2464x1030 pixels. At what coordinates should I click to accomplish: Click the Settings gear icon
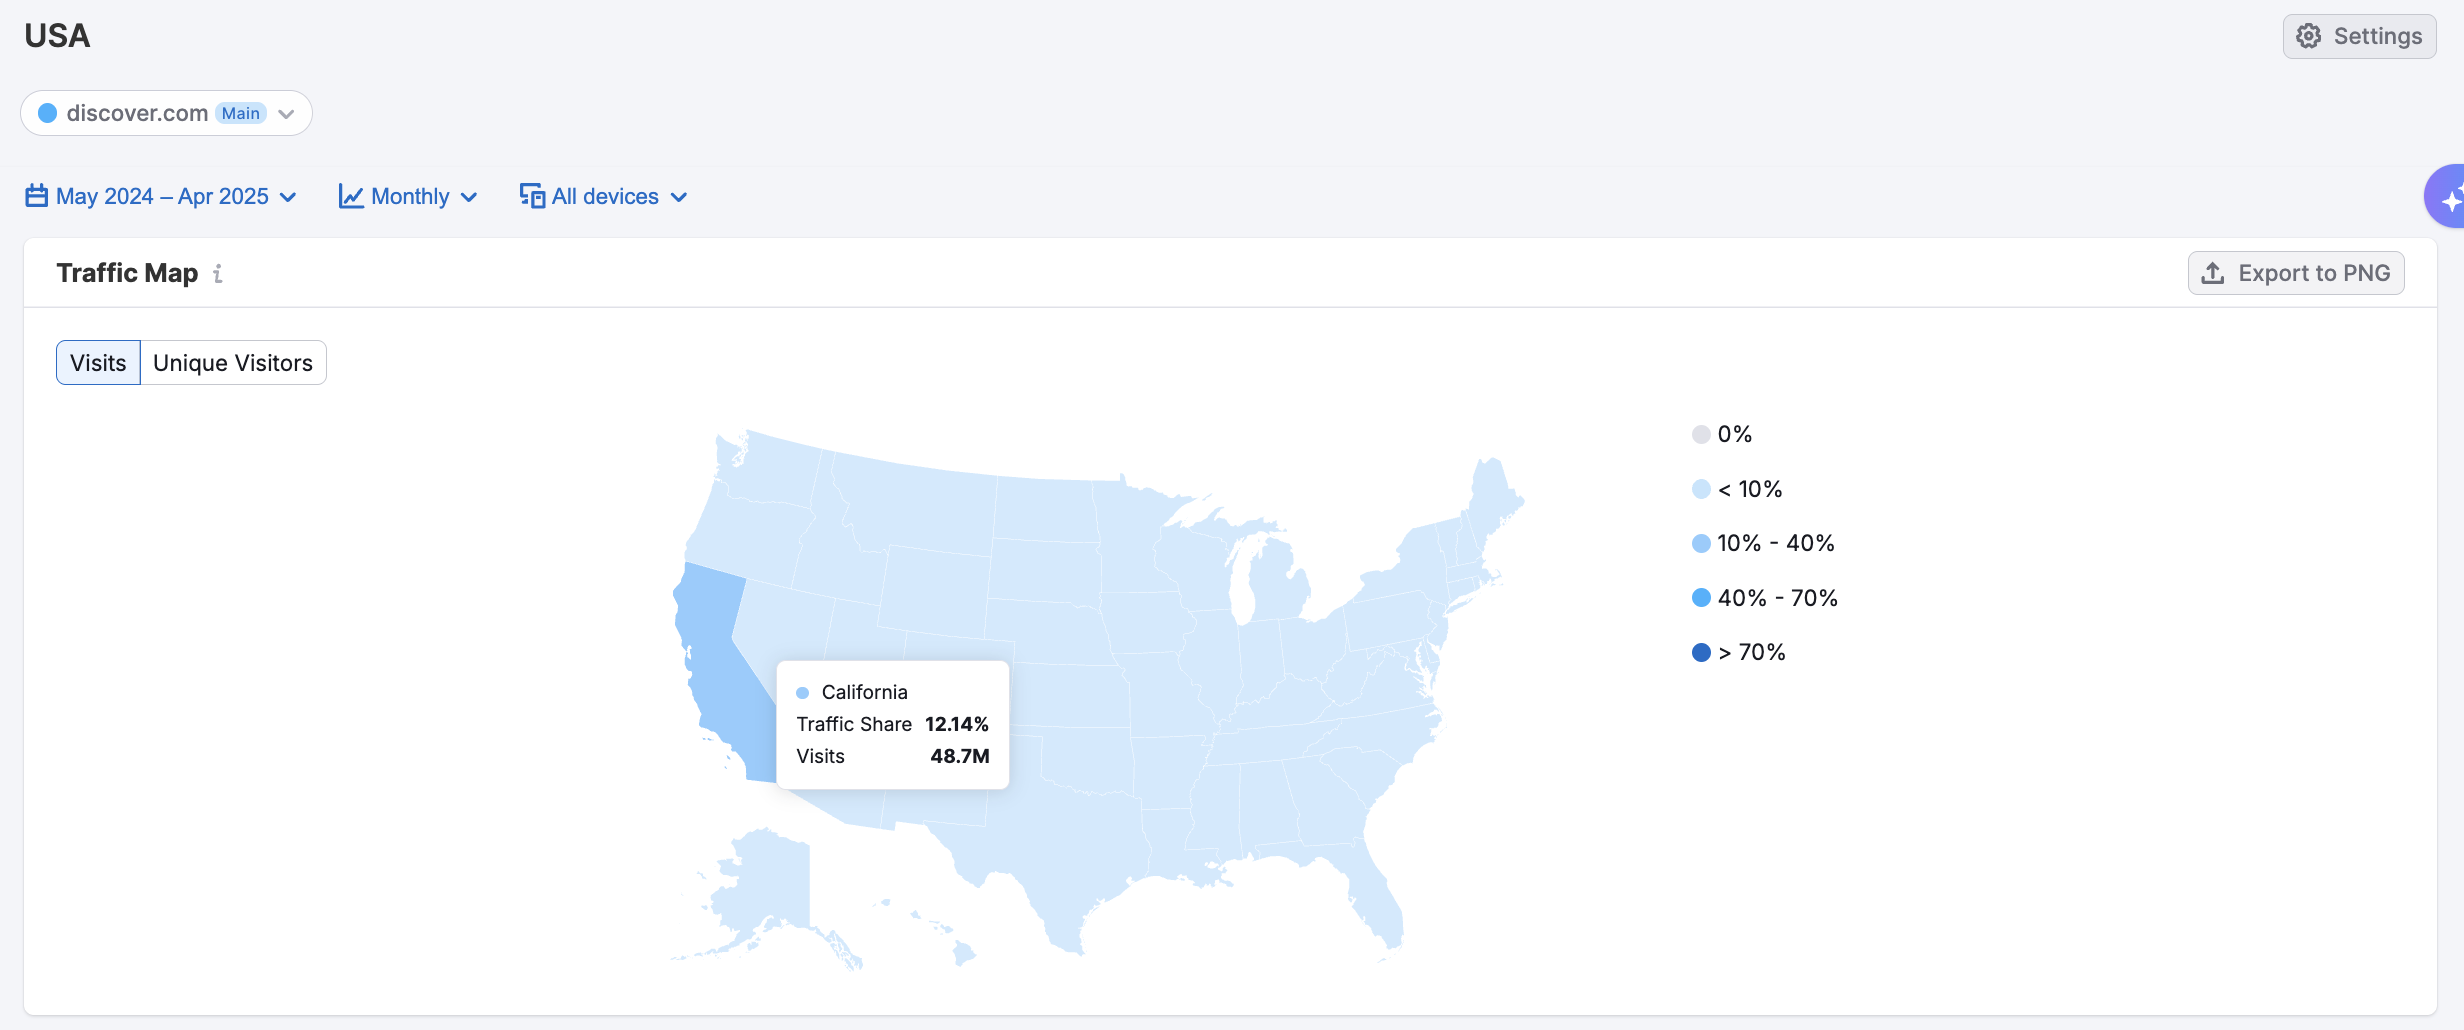tap(2308, 37)
